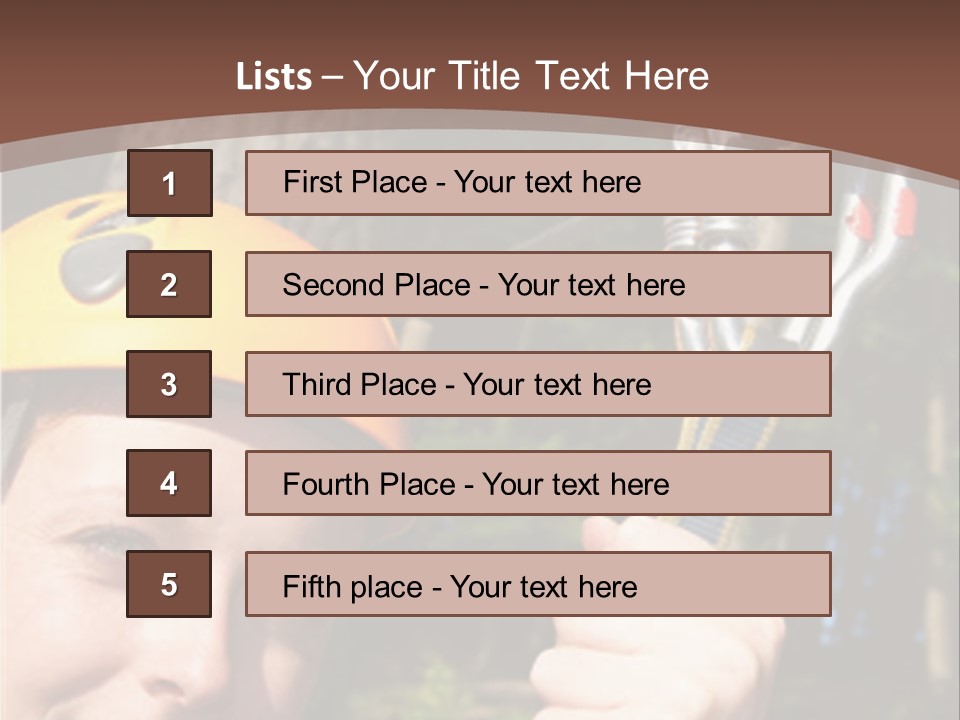
Task: Click the bold word Lists in title
Action: (x=274, y=76)
